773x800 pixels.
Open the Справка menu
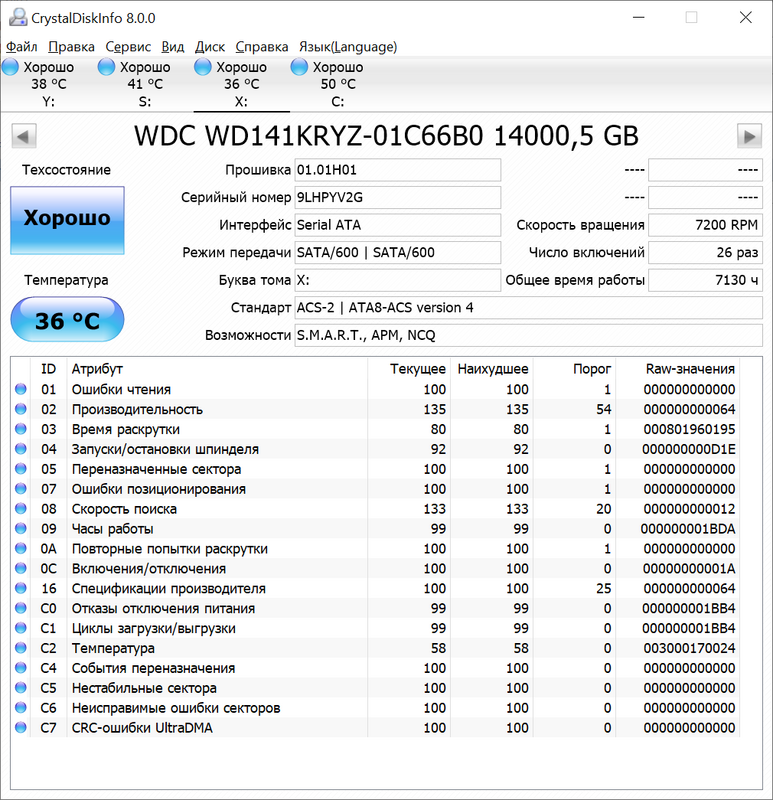pyautogui.click(x=262, y=47)
